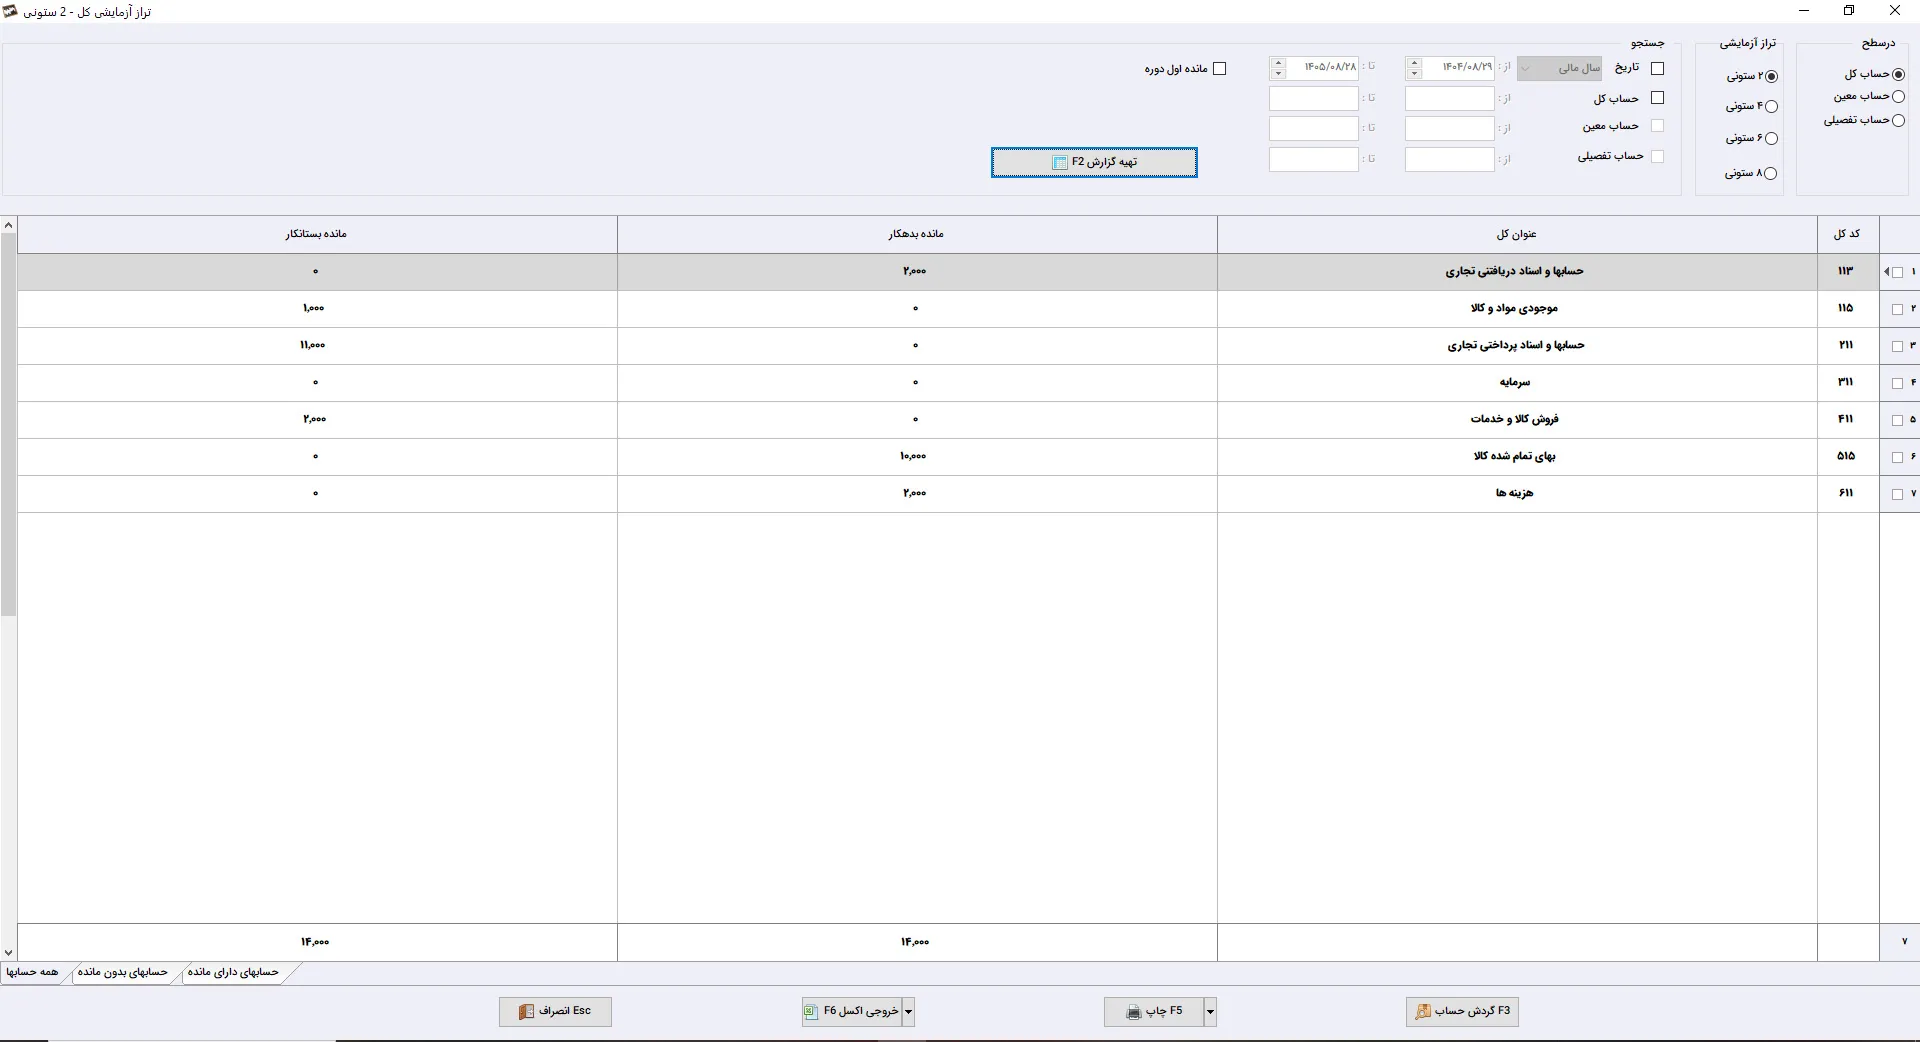This screenshot has width=1920, height=1042.
Task: Choose the ۴ ستونی trial balance option
Action: [1771, 107]
